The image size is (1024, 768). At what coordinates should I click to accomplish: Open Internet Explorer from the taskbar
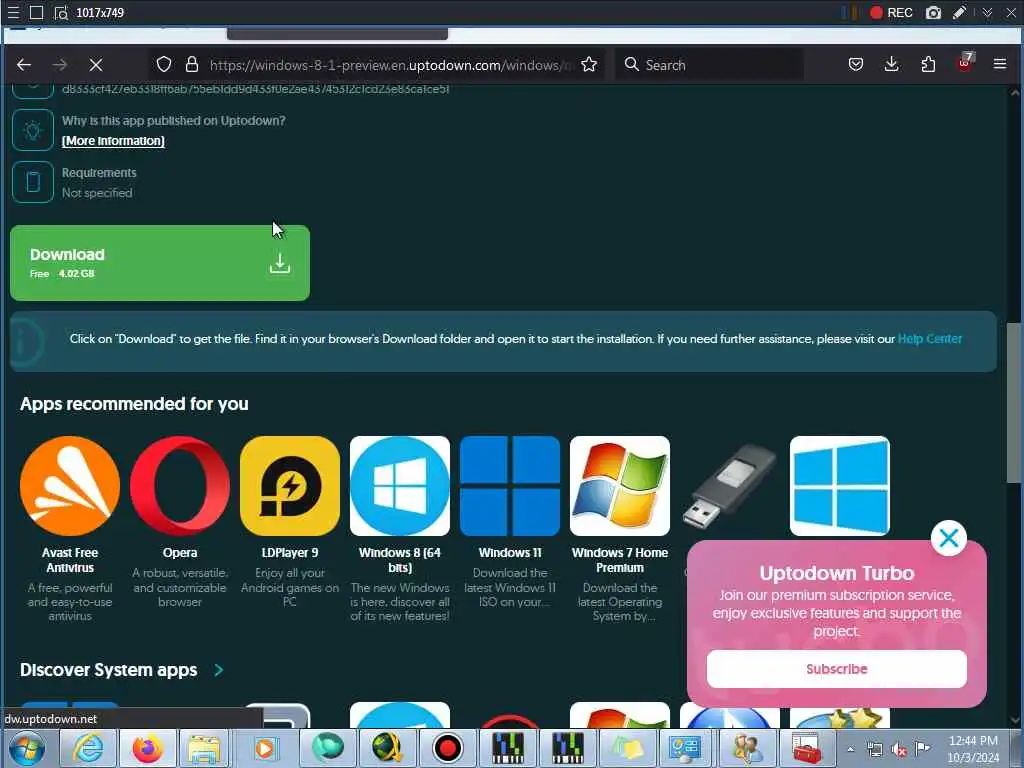tap(87, 748)
